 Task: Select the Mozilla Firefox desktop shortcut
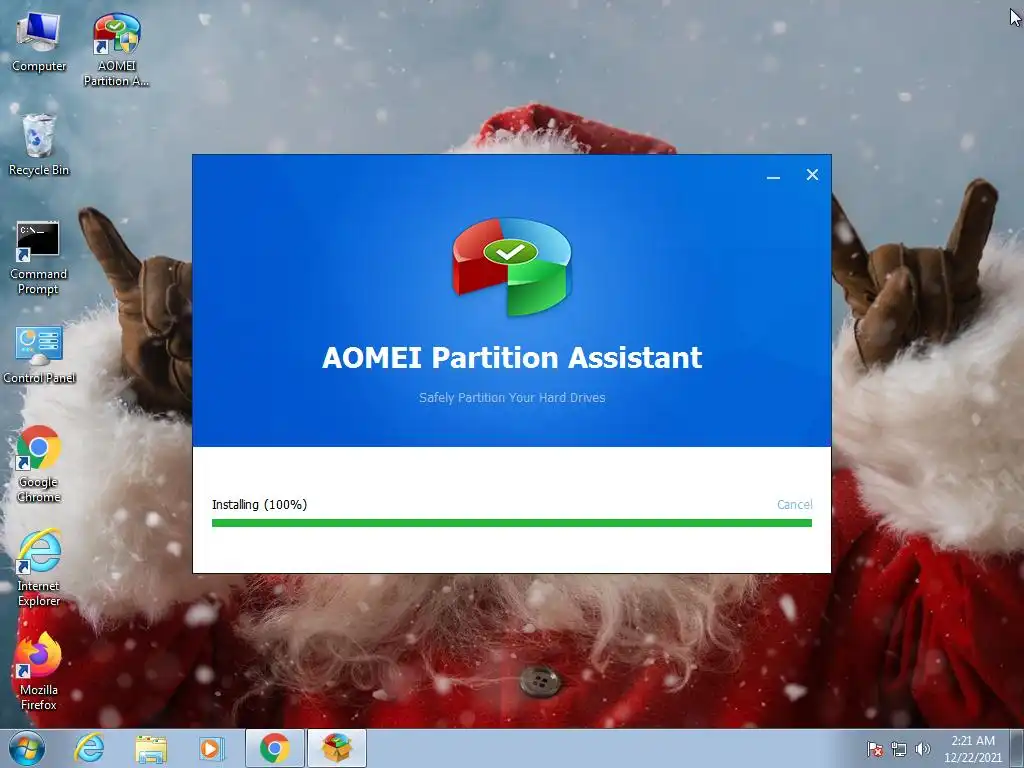39,671
